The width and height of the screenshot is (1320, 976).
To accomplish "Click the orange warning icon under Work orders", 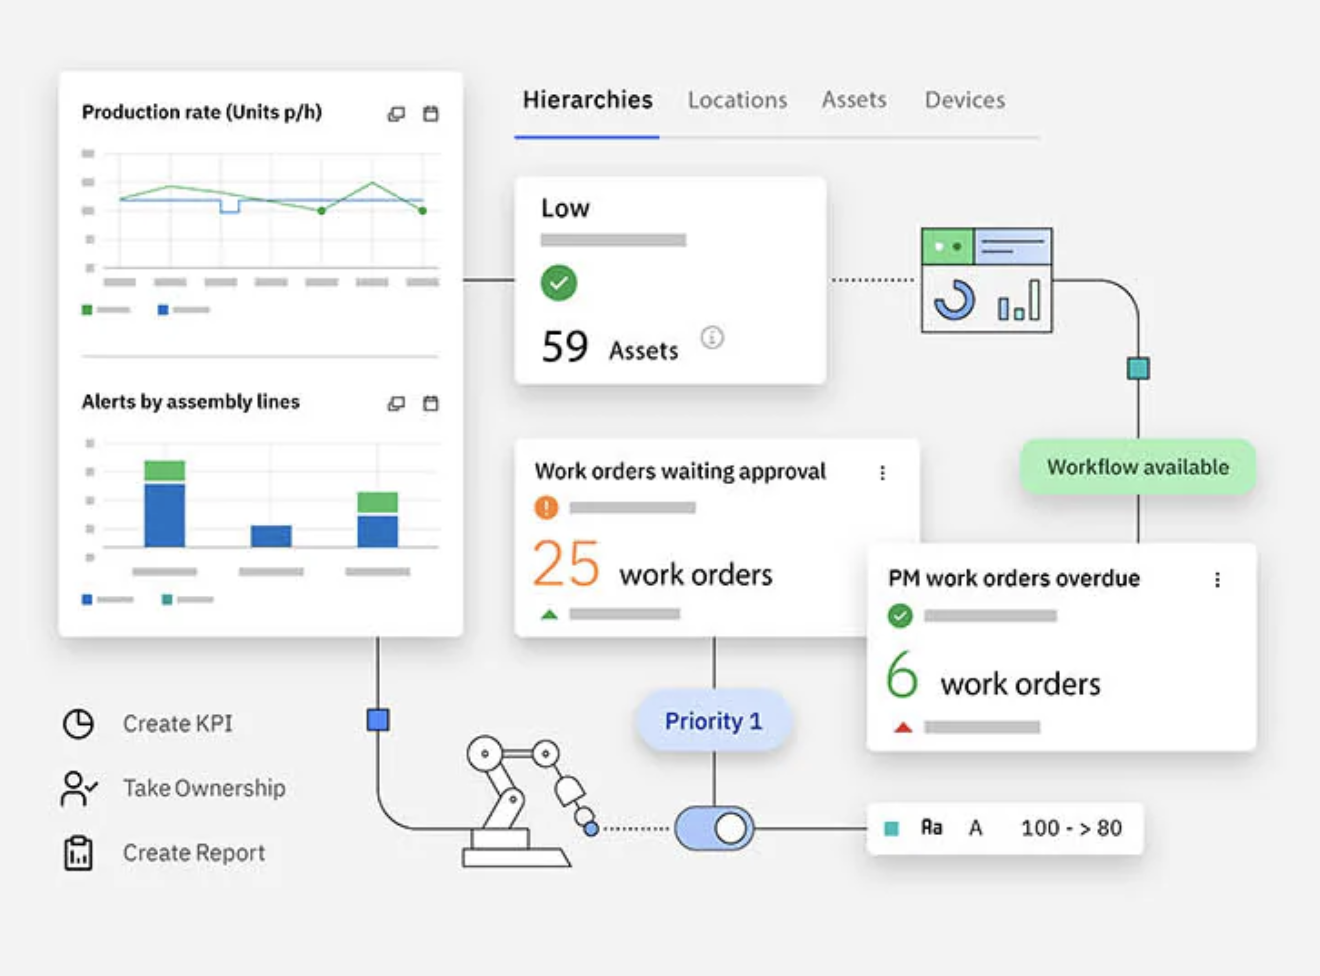I will 546,508.
